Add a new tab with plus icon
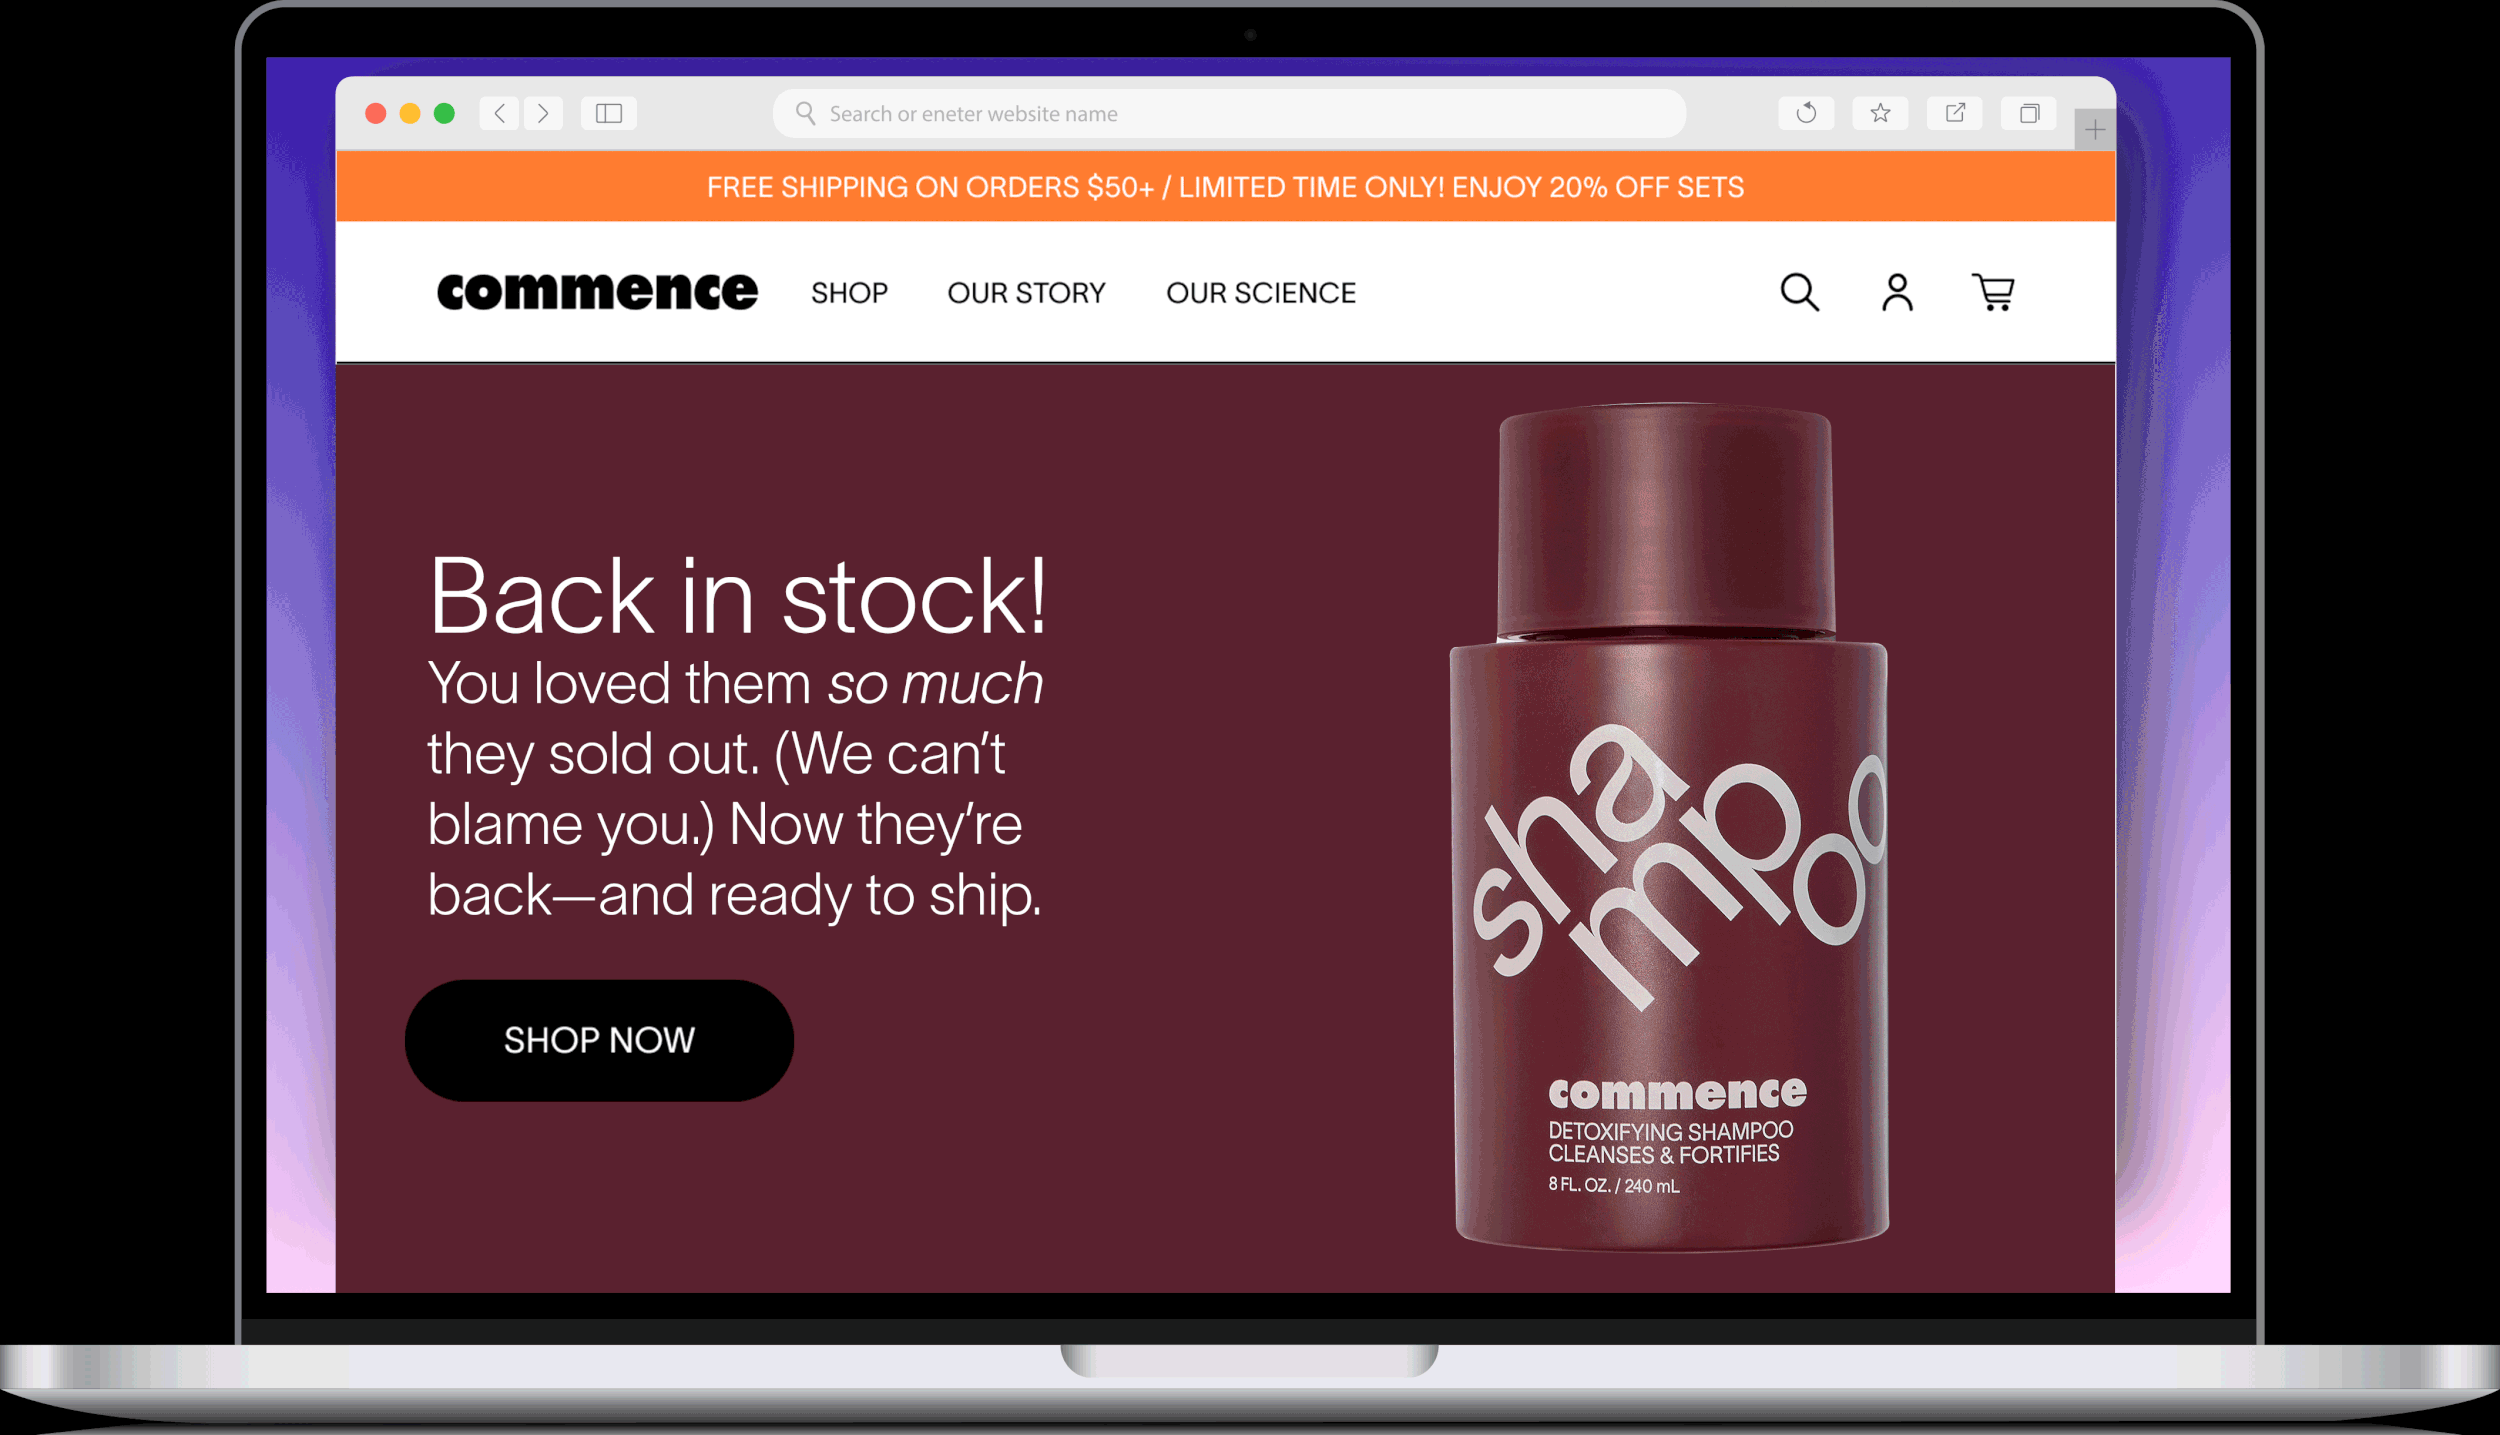 coord(2095,129)
